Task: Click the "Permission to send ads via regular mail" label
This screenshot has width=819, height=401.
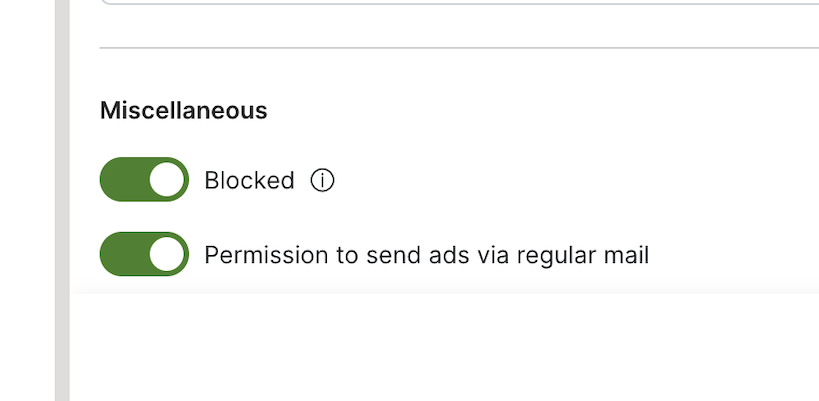Action: tap(426, 255)
